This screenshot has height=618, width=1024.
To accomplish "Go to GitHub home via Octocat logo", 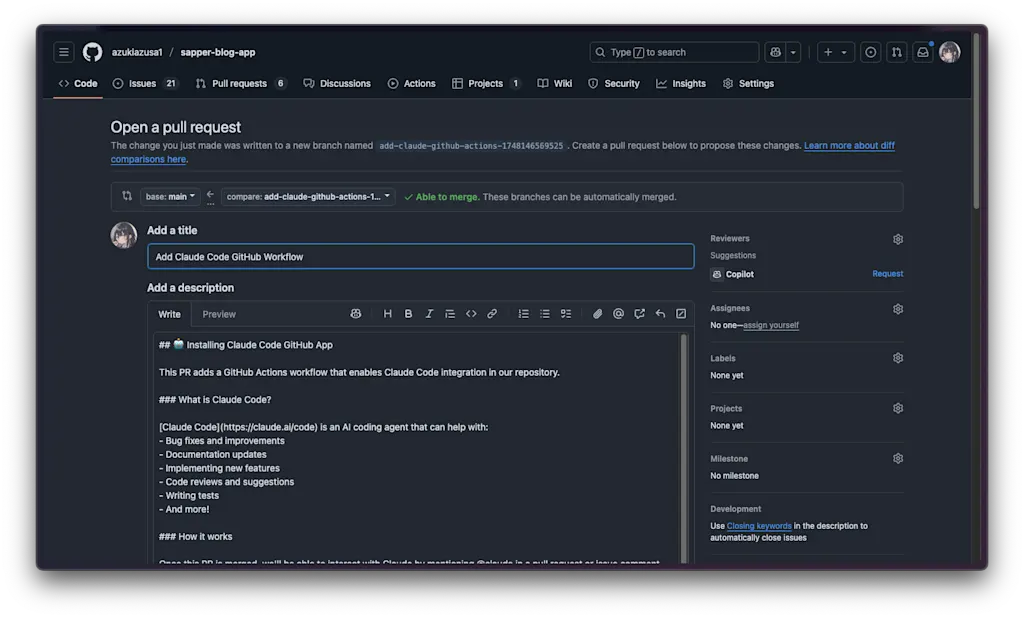I will coord(92,52).
